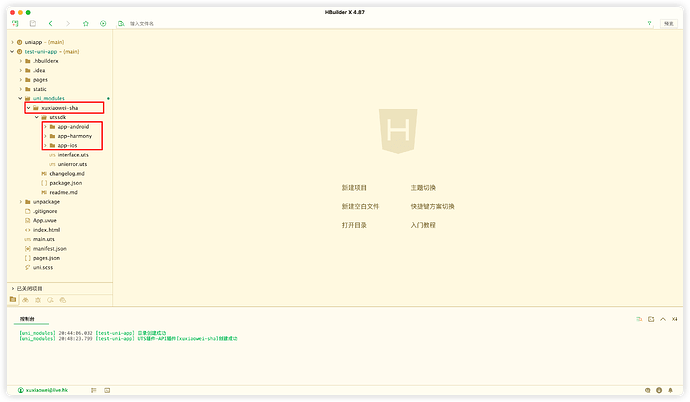Click the save file icon in toolbar
The width and height of the screenshot is (690, 402).
click(33, 22)
